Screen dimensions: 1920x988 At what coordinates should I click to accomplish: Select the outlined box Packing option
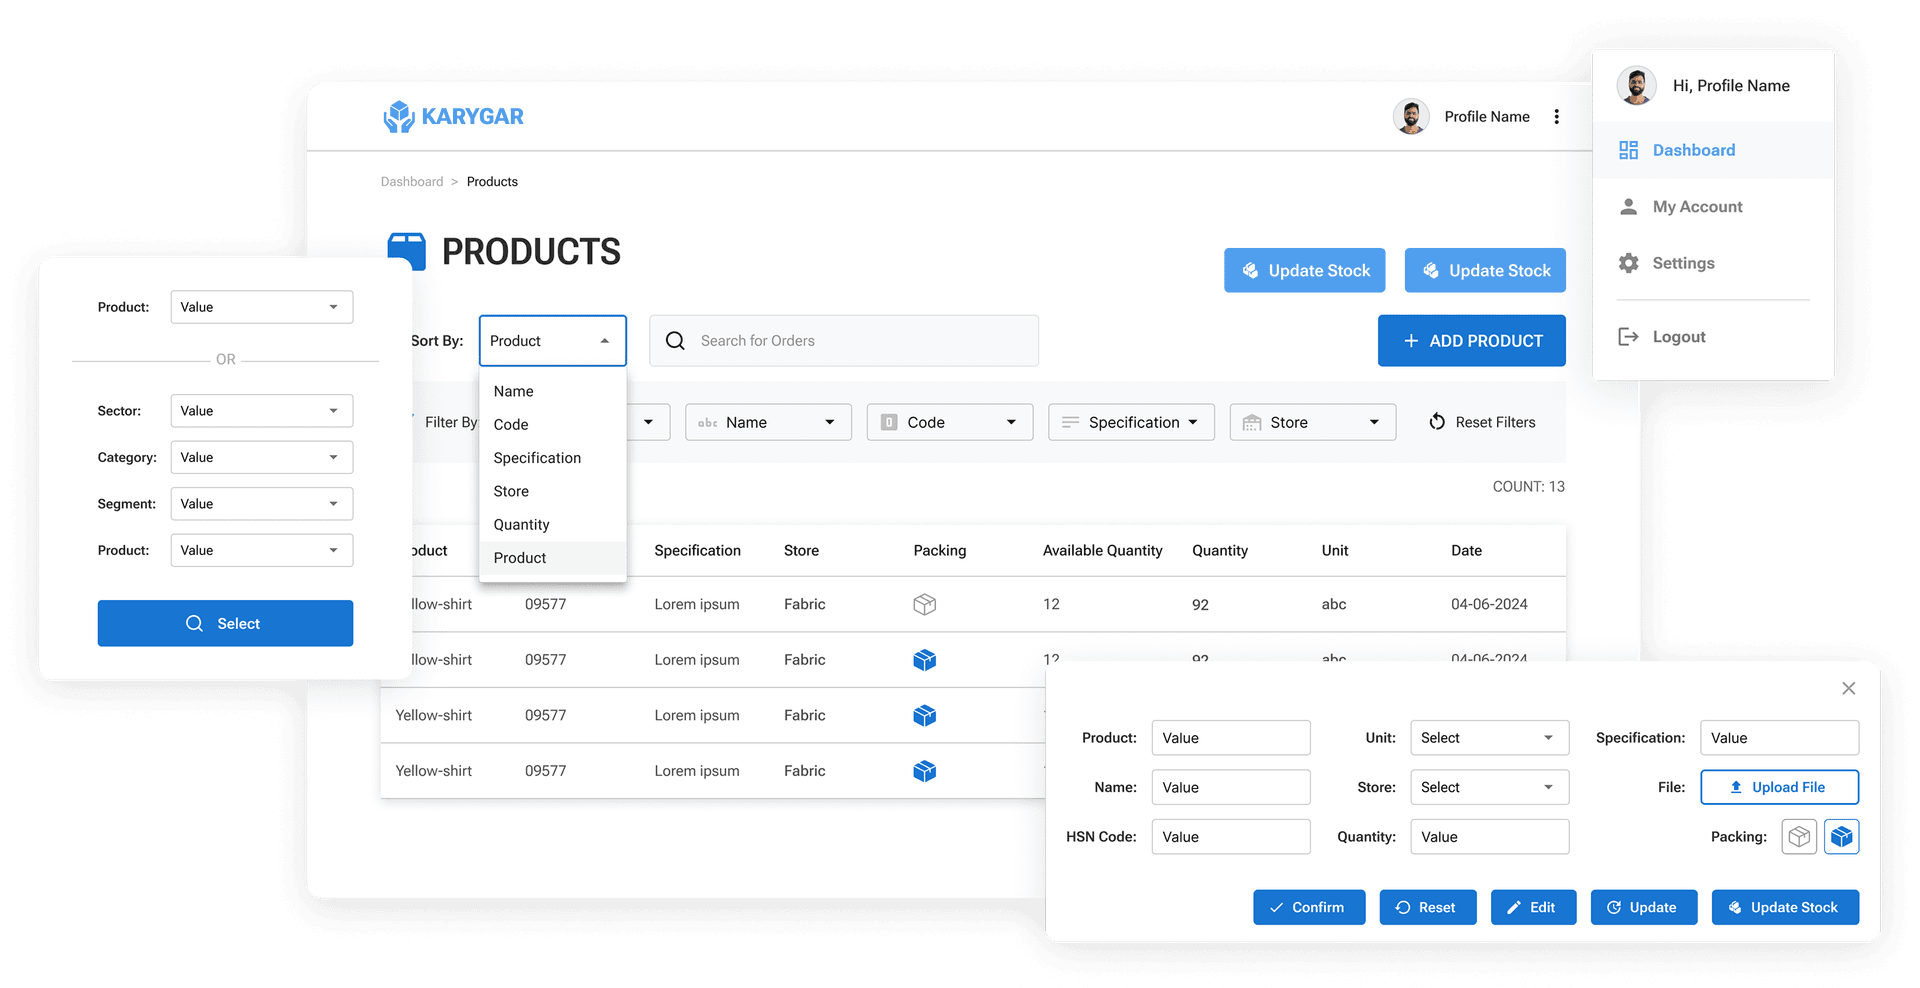click(x=1799, y=837)
